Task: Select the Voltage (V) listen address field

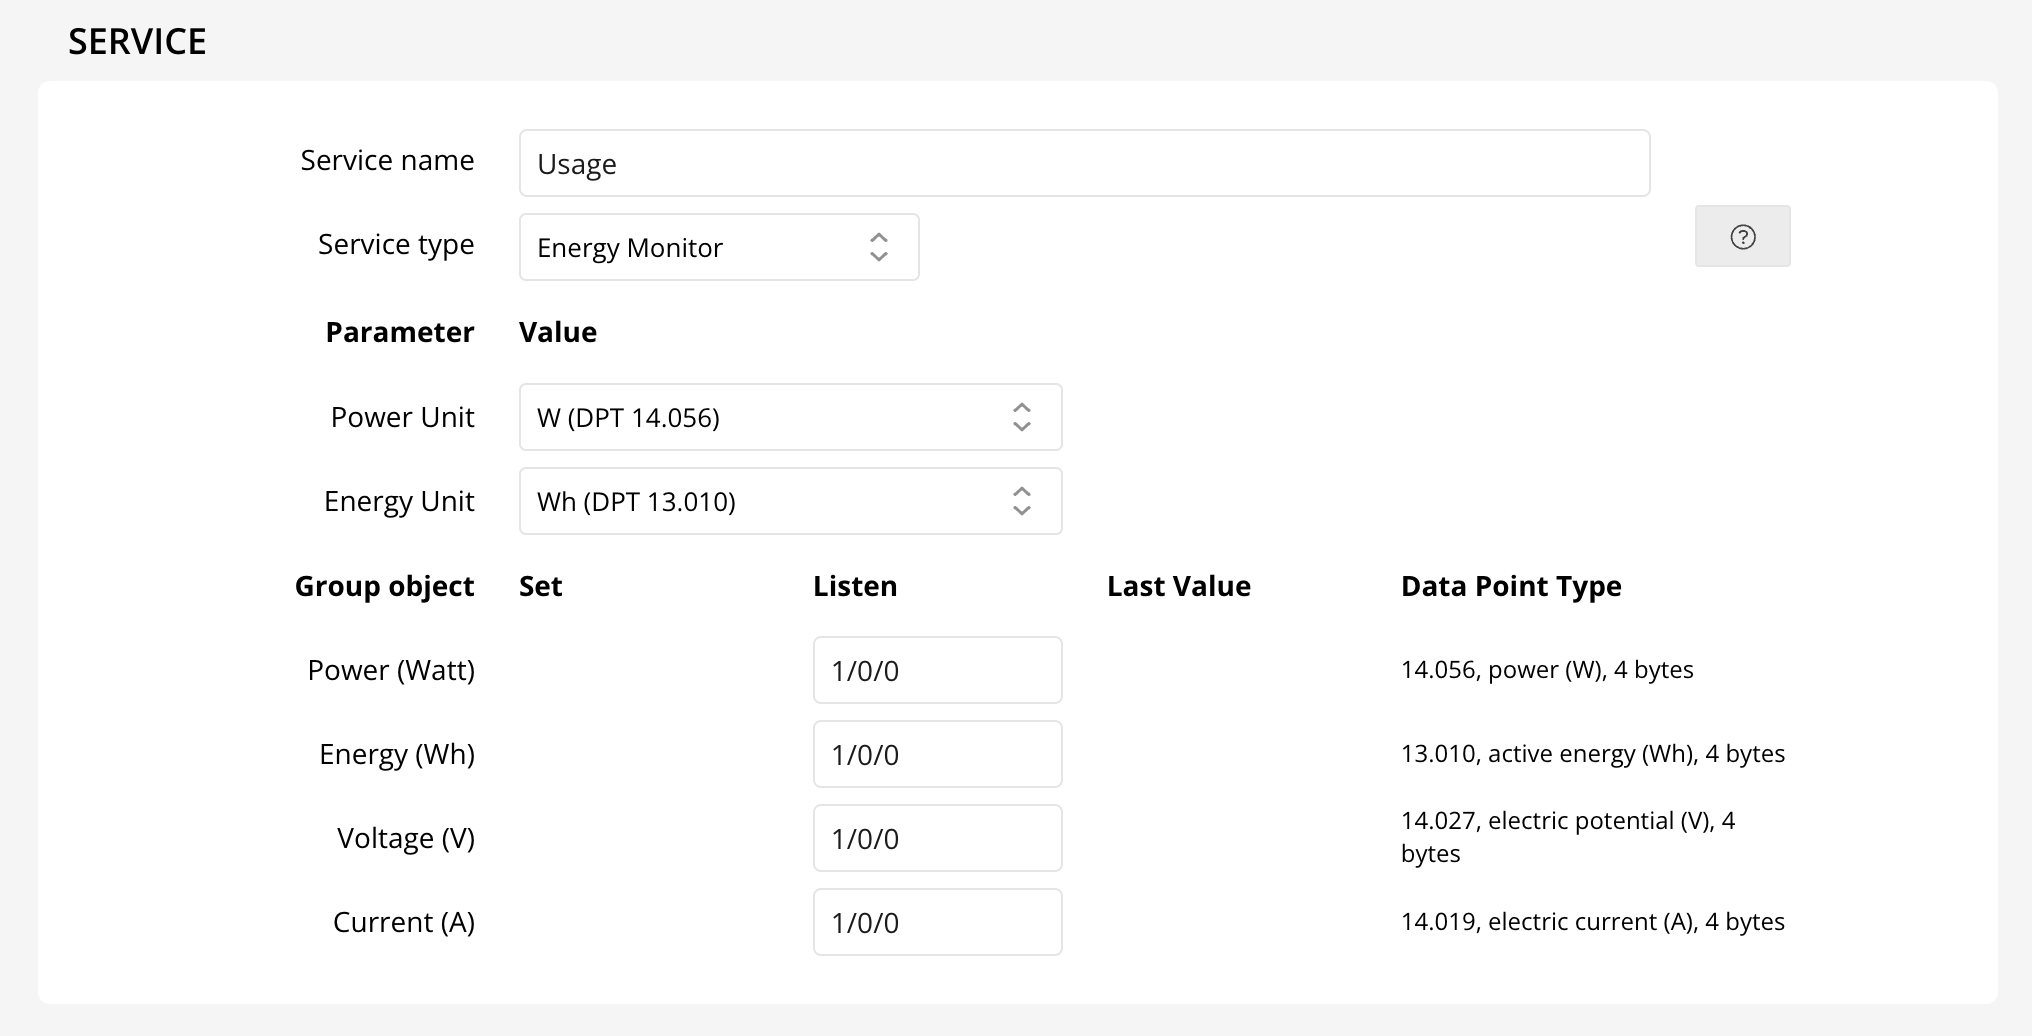Action: click(x=937, y=838)
